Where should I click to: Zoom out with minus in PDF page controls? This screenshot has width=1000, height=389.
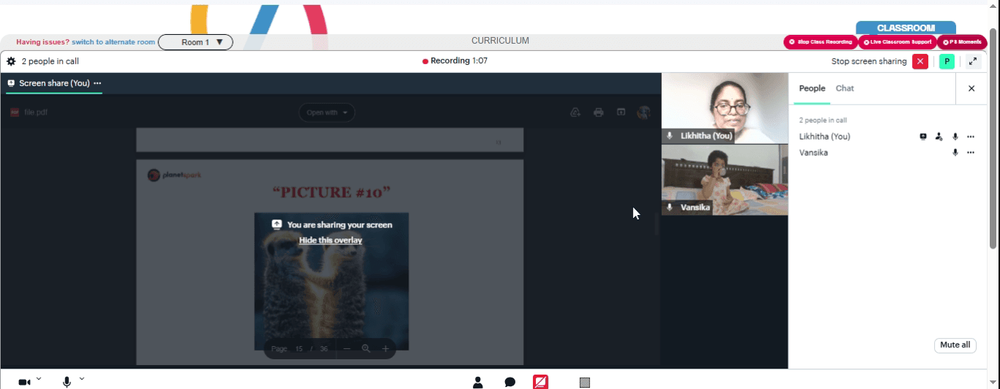point(347,349)
